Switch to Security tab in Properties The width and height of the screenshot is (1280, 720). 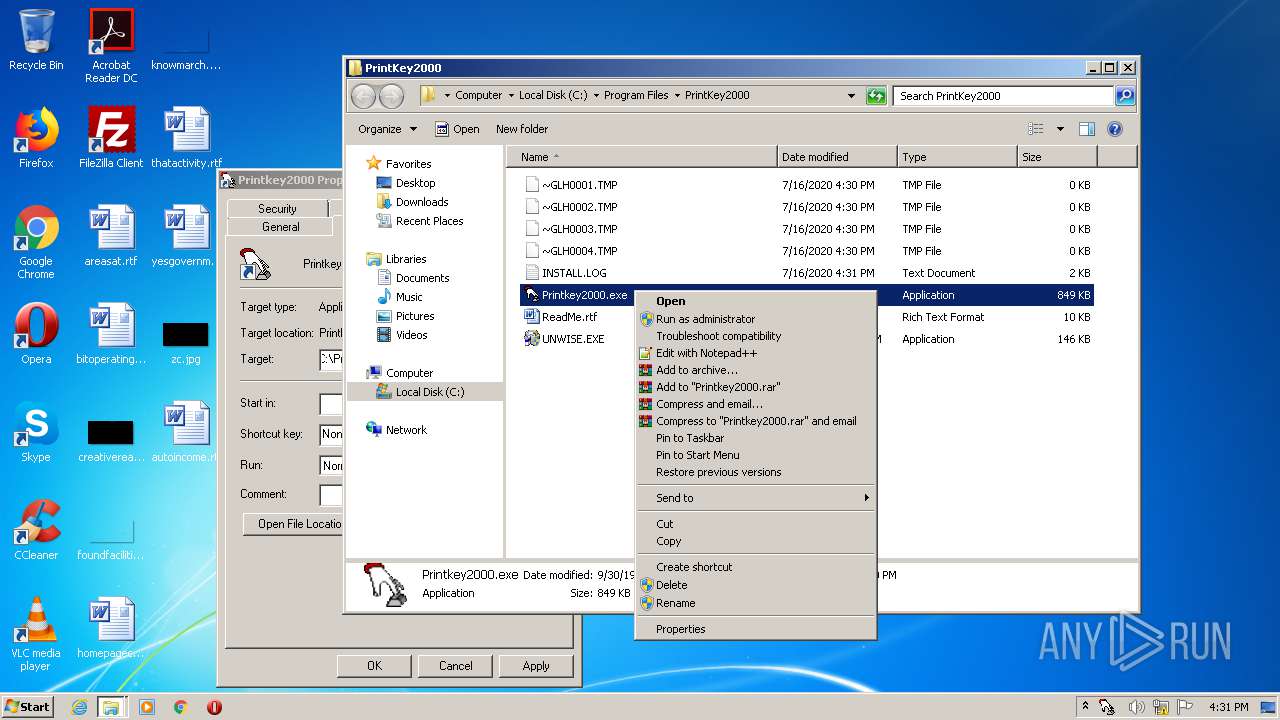[277, 208]
